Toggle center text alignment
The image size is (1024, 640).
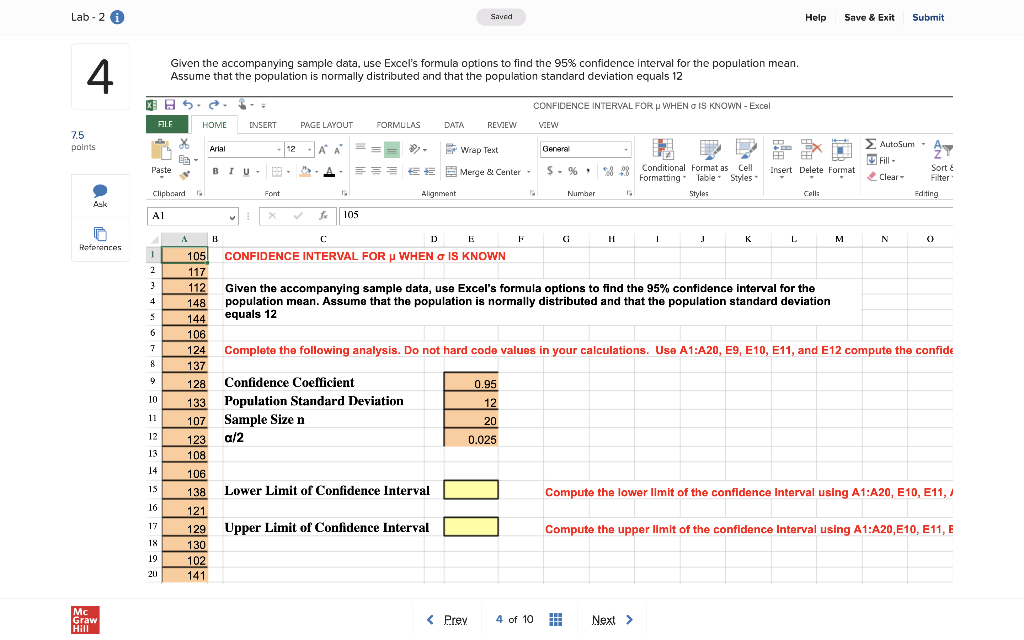[x=376, y=171]
